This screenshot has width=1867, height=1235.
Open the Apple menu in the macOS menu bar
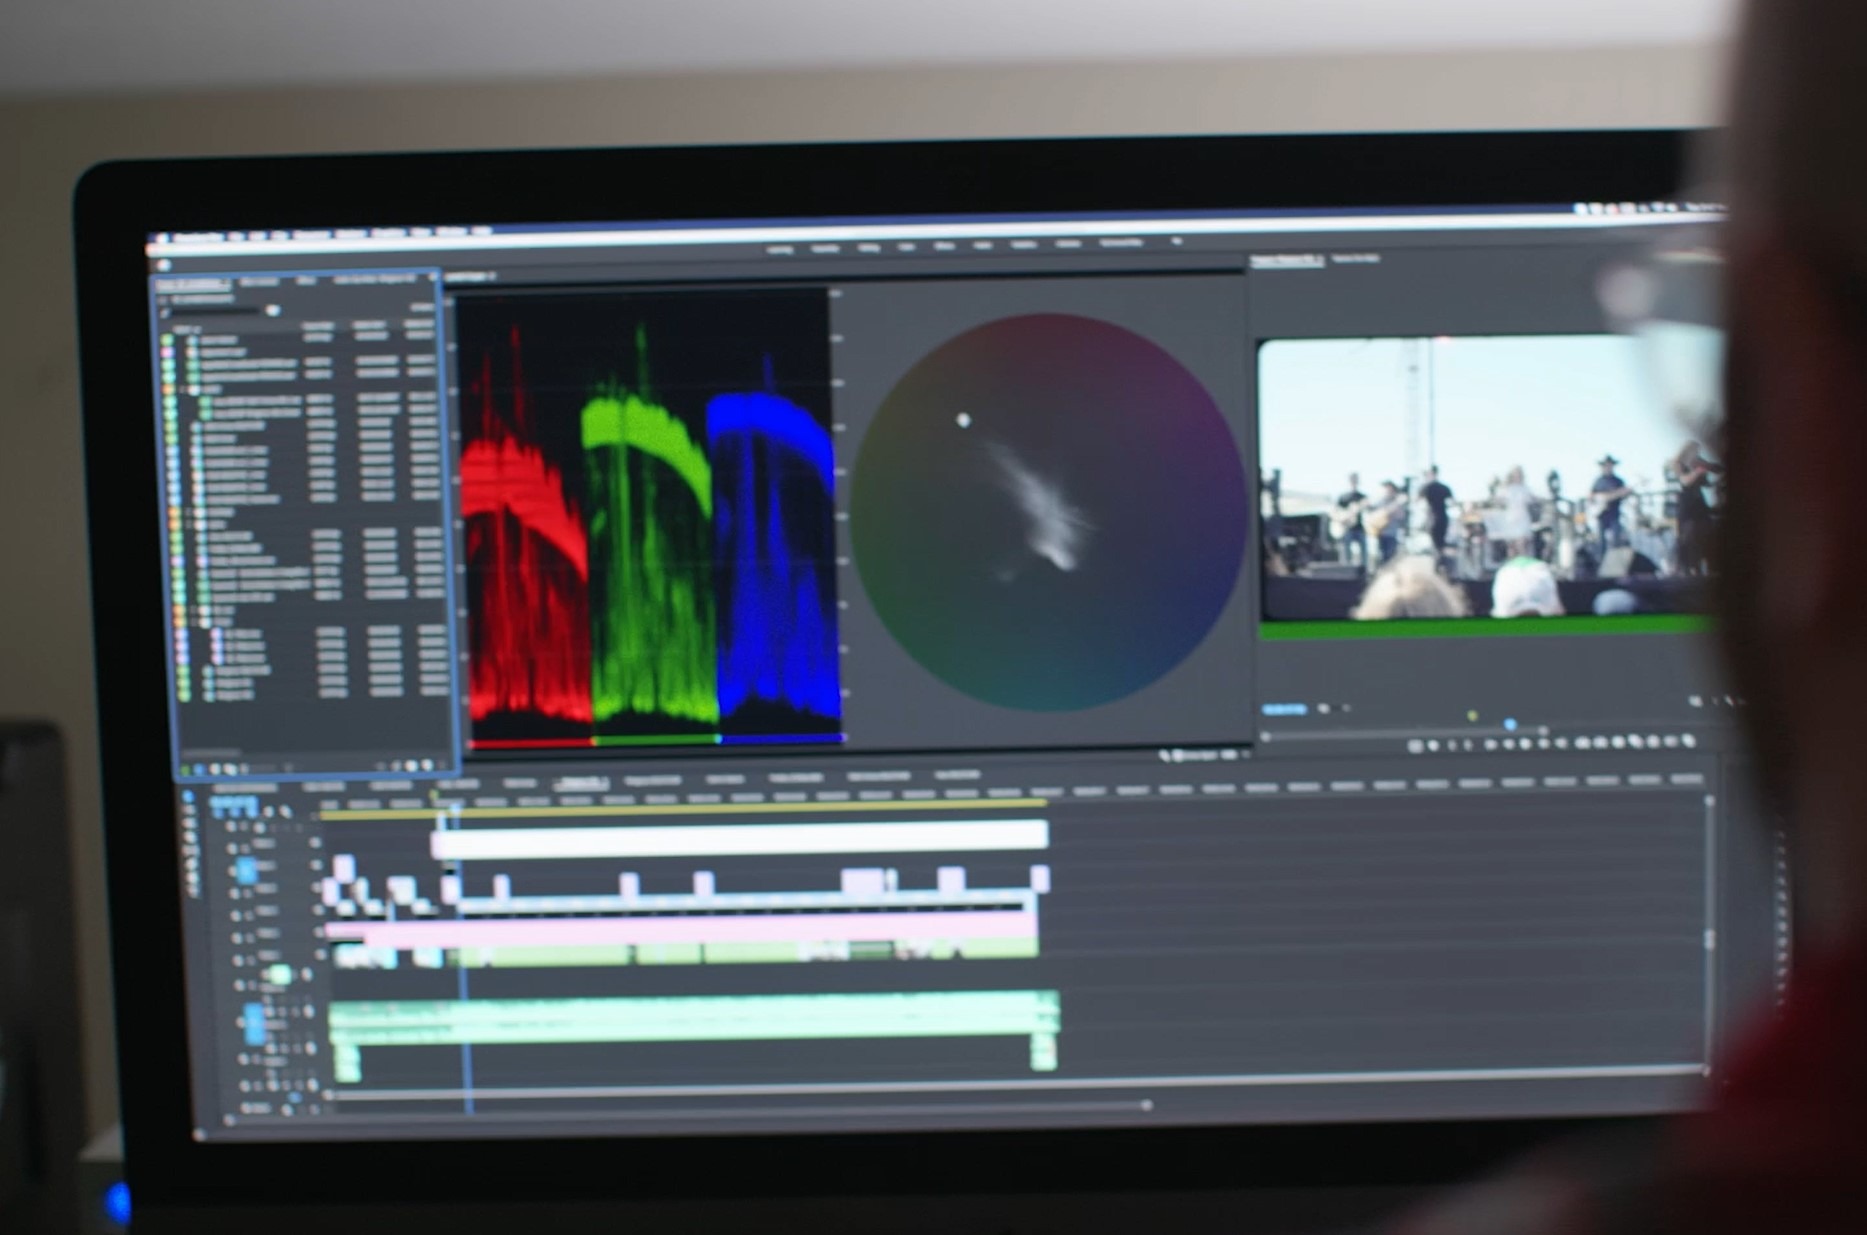tap(161, 239)
